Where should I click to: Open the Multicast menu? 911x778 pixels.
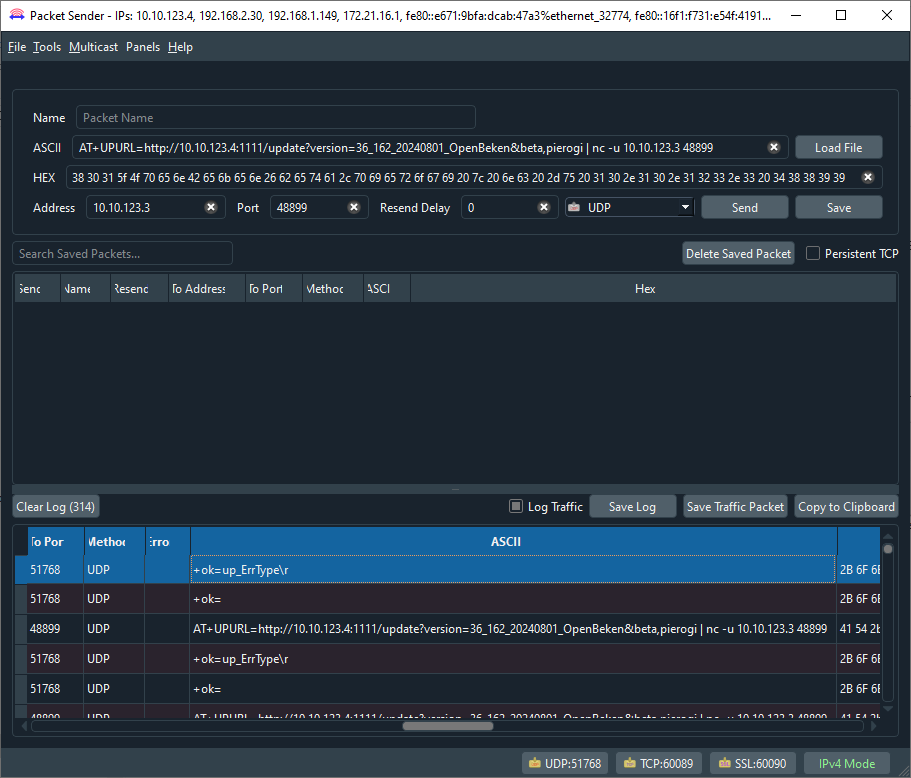click(x=94, y=47)
